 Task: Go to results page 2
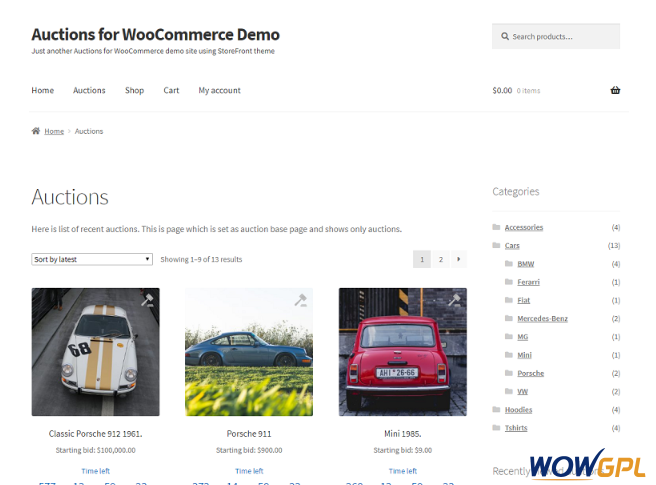pos(441,259)
